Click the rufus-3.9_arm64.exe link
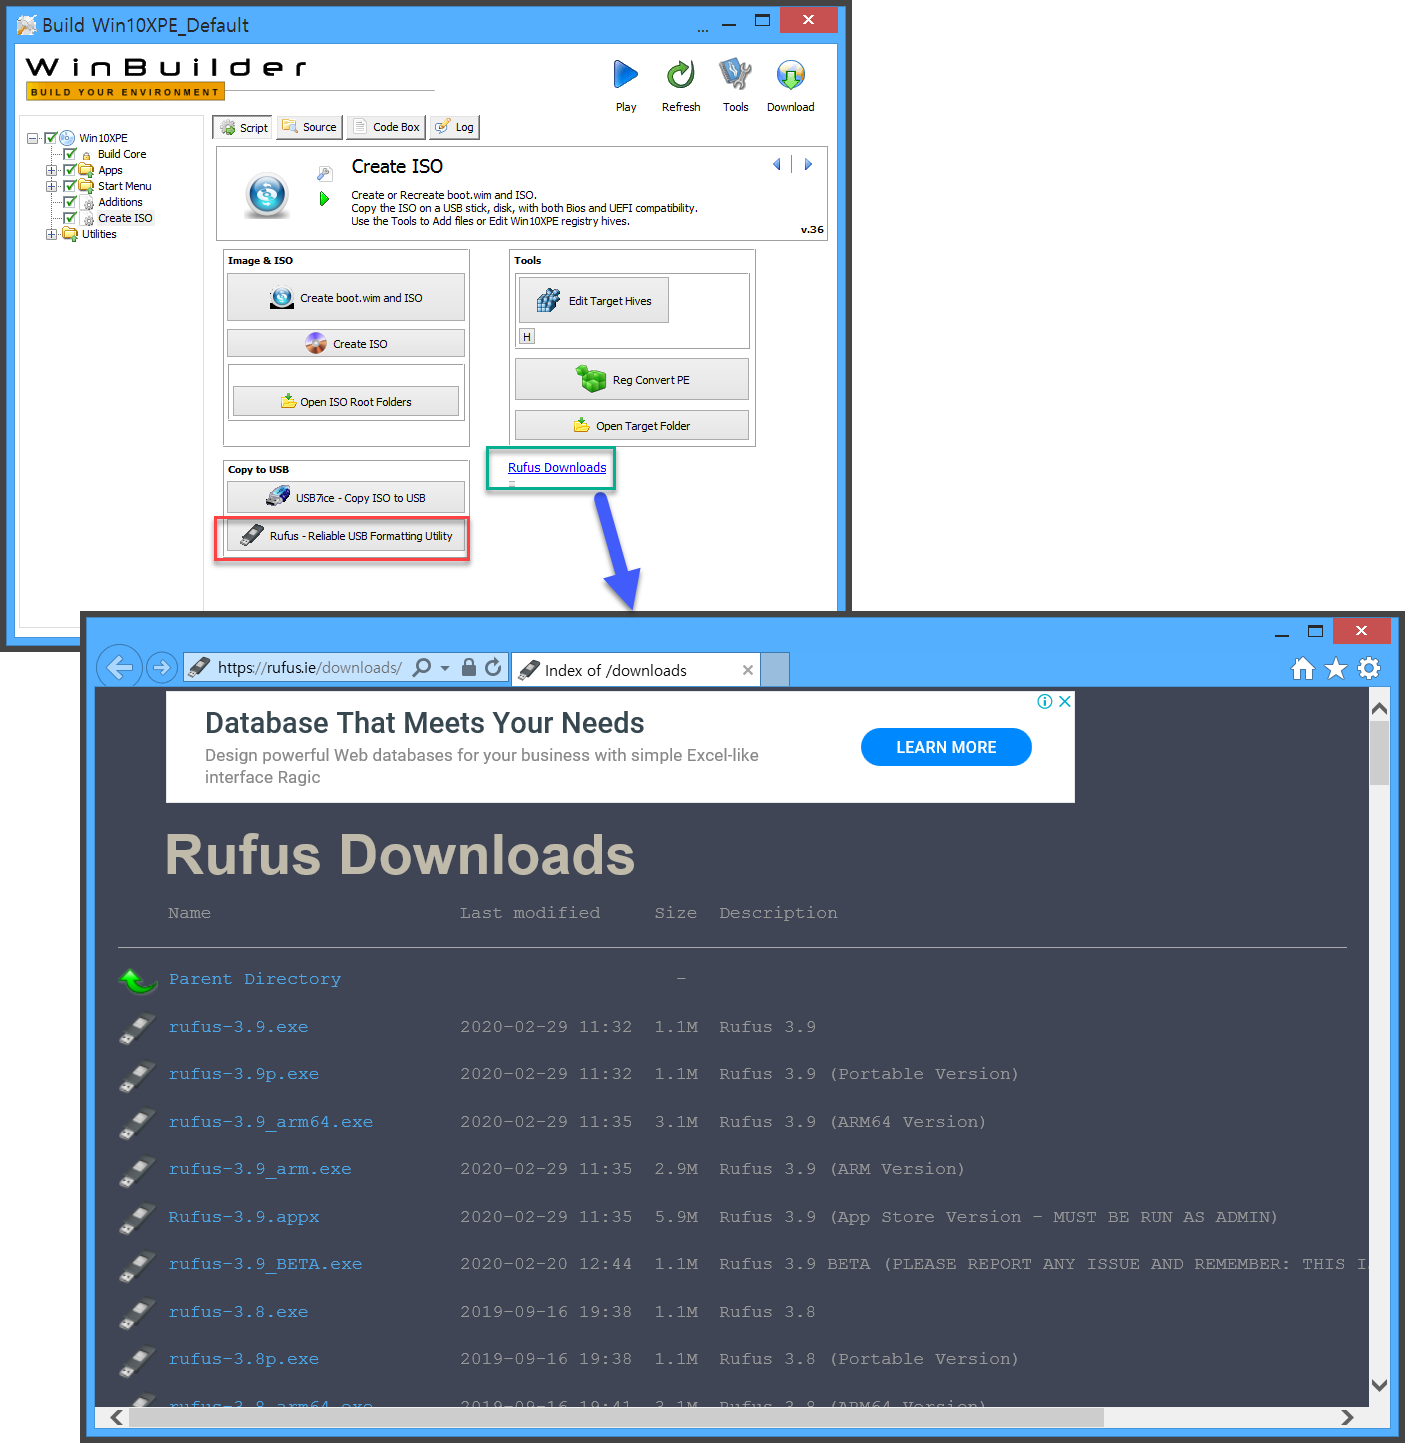The height and width of the screenshot is (1443, 1405). click(x=271, y=1122)
